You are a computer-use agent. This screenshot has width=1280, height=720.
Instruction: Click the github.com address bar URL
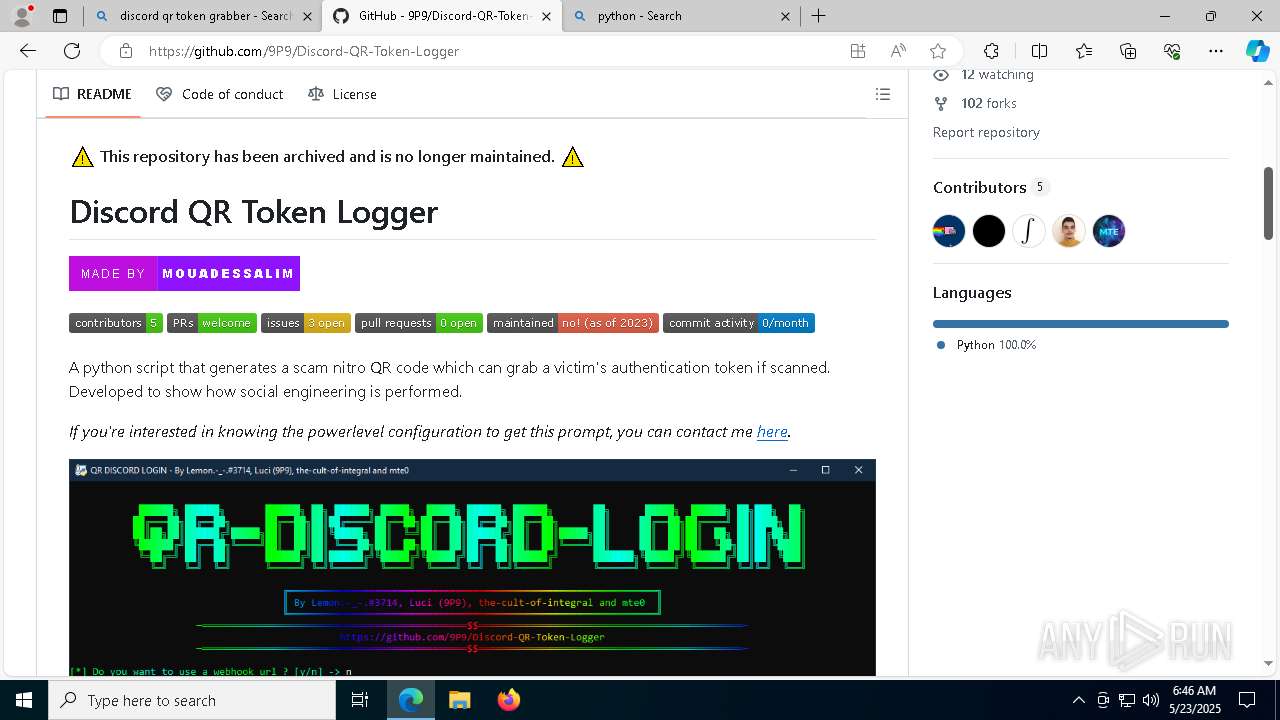(304, 51)
